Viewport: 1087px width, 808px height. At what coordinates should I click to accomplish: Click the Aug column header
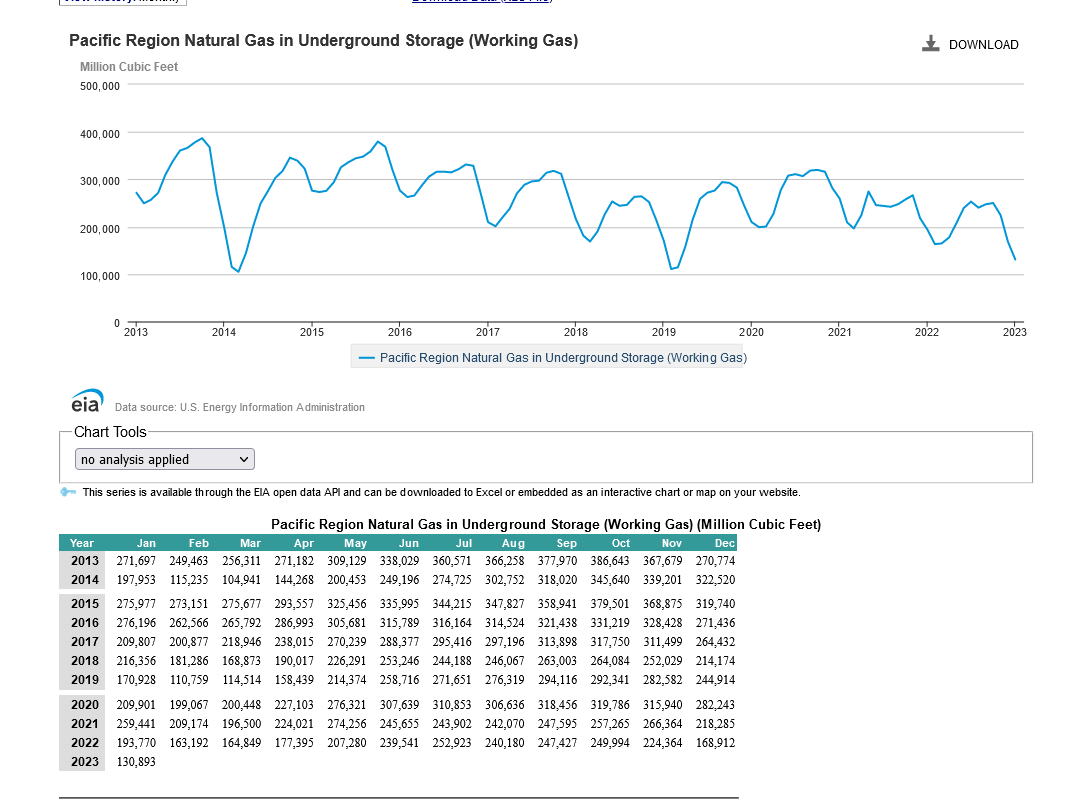pos(514,543)
